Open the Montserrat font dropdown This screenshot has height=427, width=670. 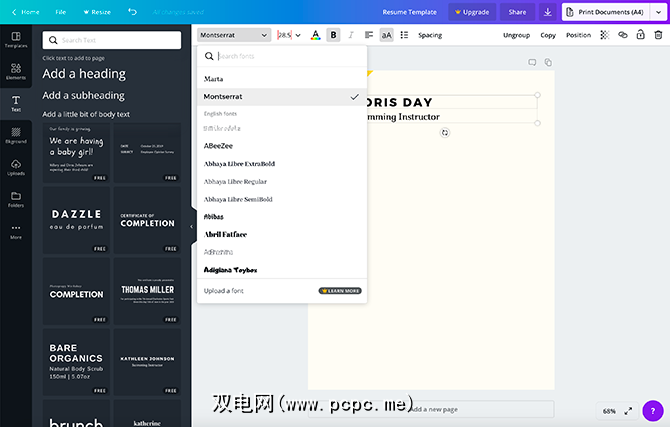[x=234, y=35]
